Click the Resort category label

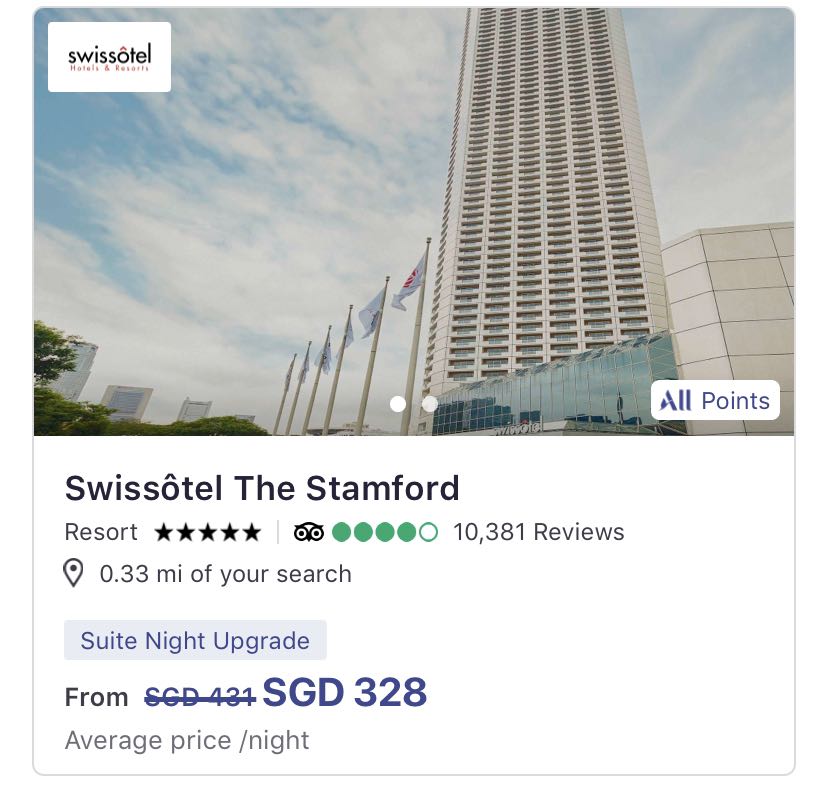(101, 532)
